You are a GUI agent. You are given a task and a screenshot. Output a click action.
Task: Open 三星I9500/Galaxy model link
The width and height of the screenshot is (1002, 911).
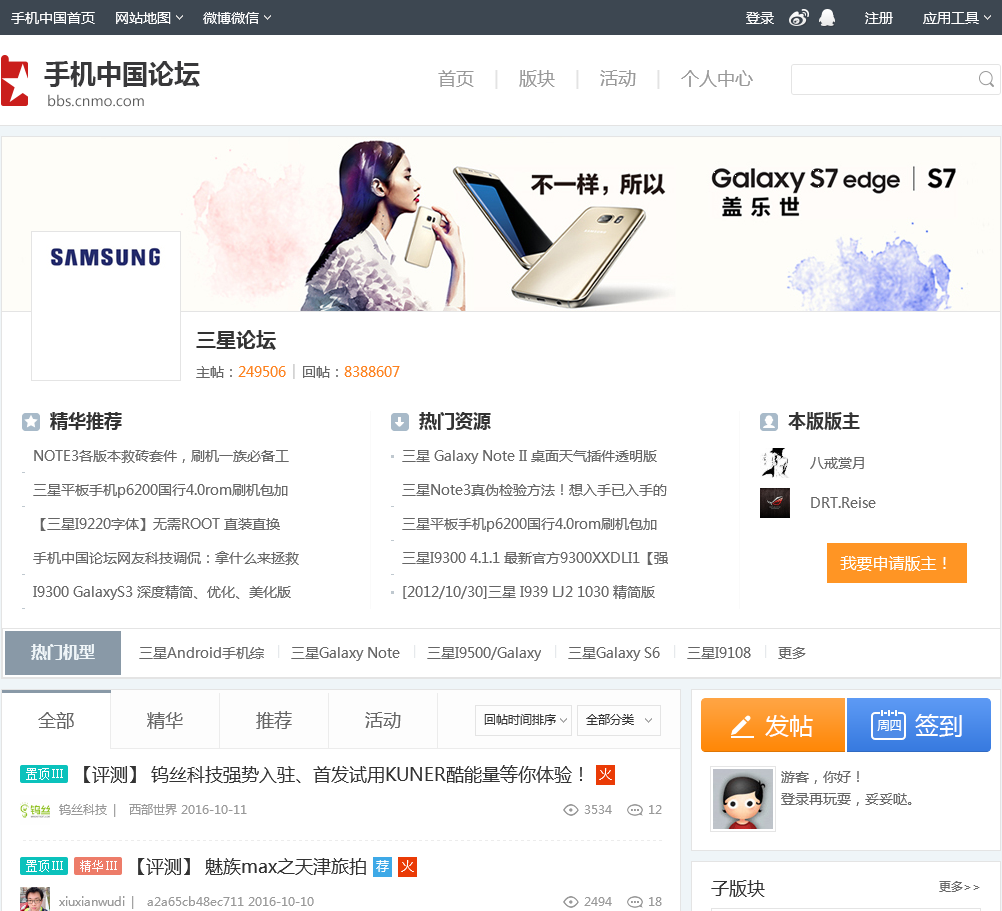[x=484, y=653]
